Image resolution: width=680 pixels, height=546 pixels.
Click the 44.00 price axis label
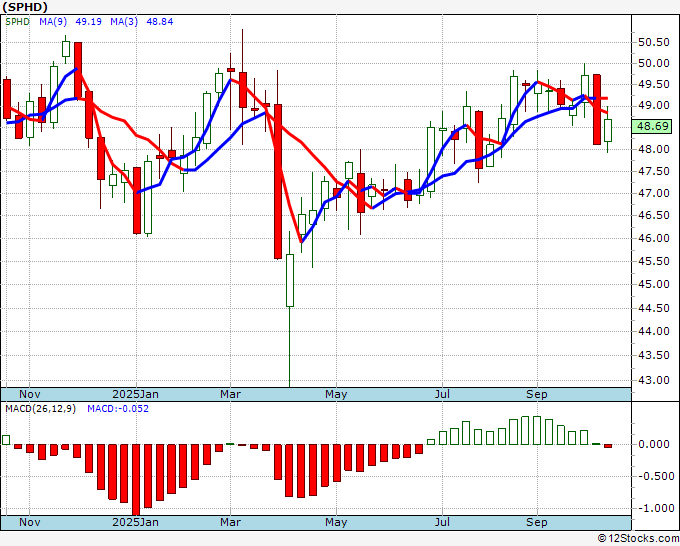click(x=654, y=331)
